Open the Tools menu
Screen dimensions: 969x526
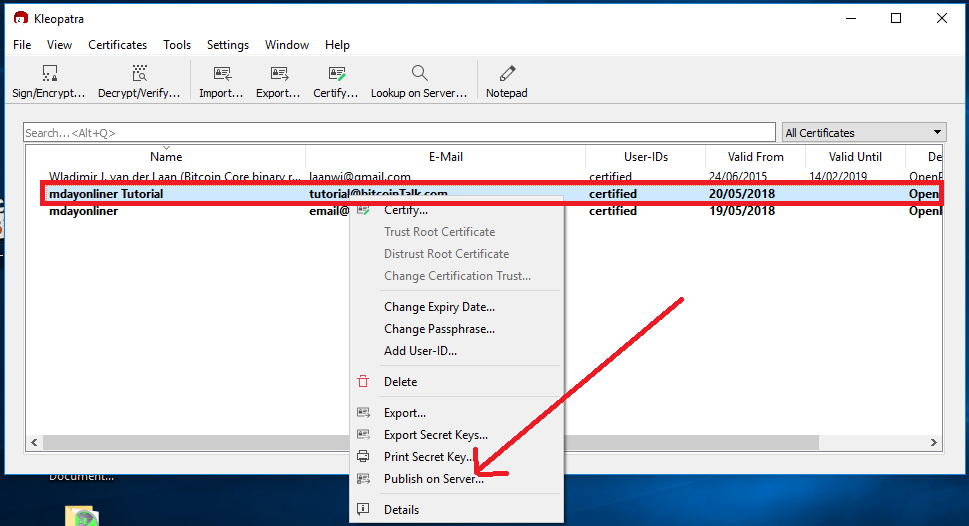pyautogui.click(x=177, y=45)
